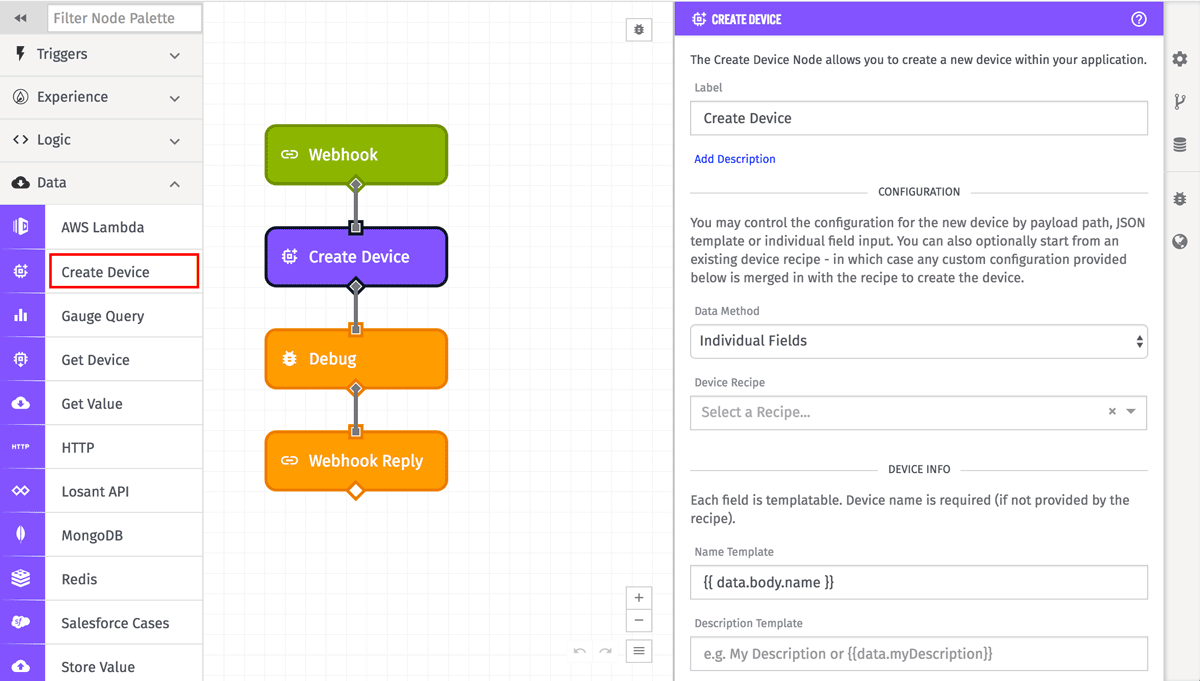Open debug bug icon in right sidebar

click(1180, 199)
